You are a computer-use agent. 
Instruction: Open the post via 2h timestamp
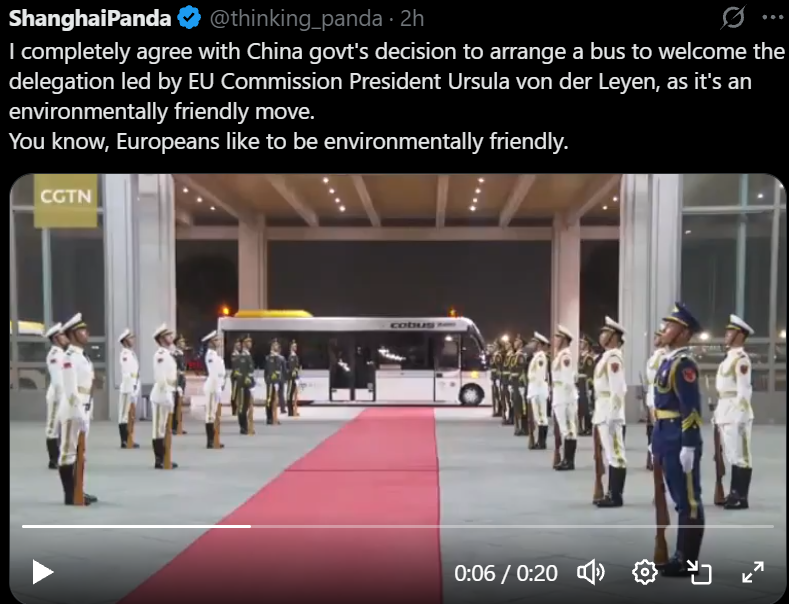[412, 19]
